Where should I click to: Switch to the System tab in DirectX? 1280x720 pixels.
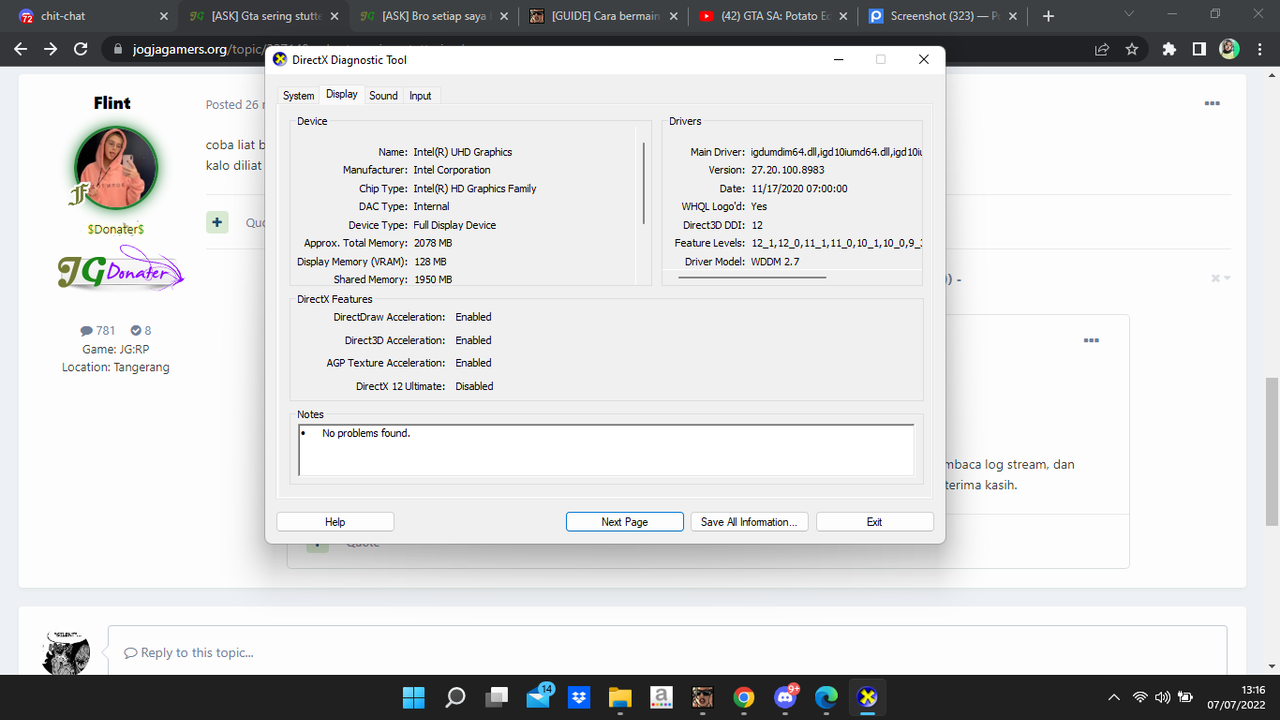pyautogui.click(x=298, y=96)
